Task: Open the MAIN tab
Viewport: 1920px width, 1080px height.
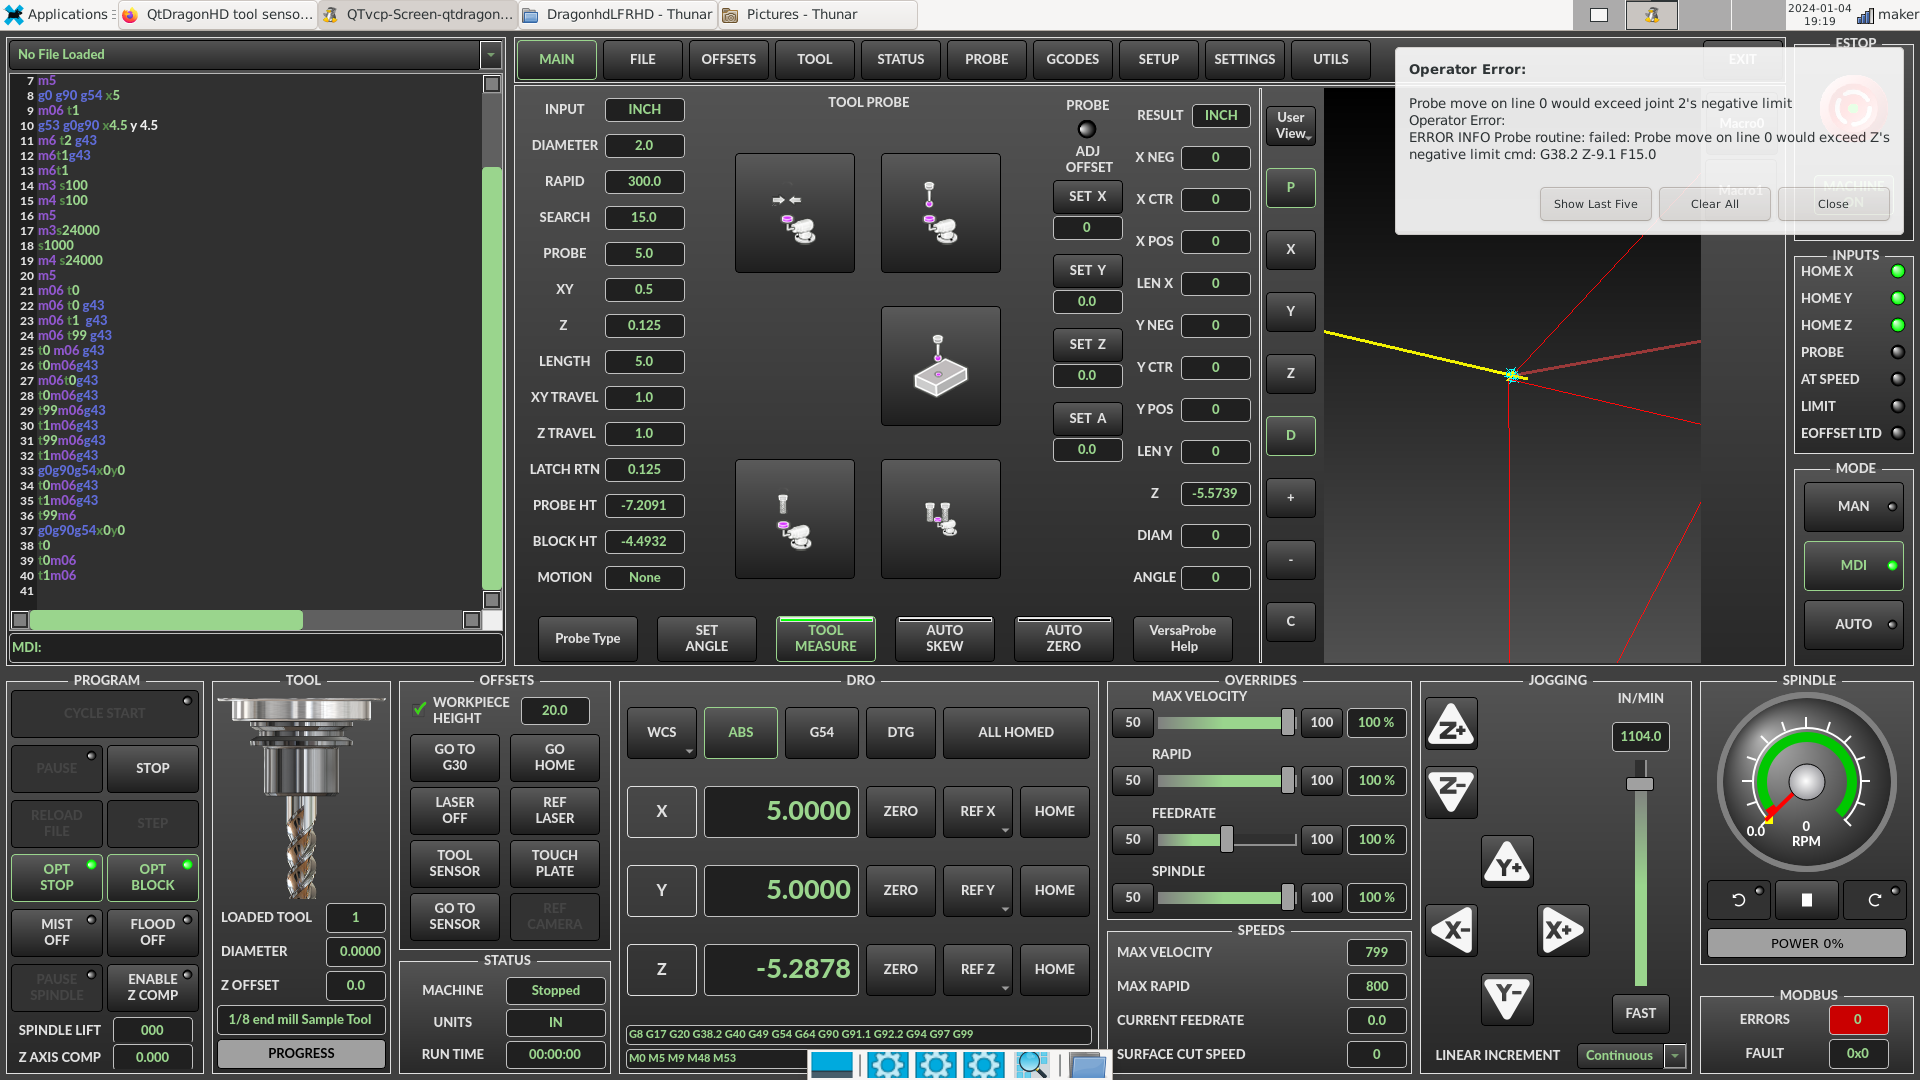Action: pos(557,60)
